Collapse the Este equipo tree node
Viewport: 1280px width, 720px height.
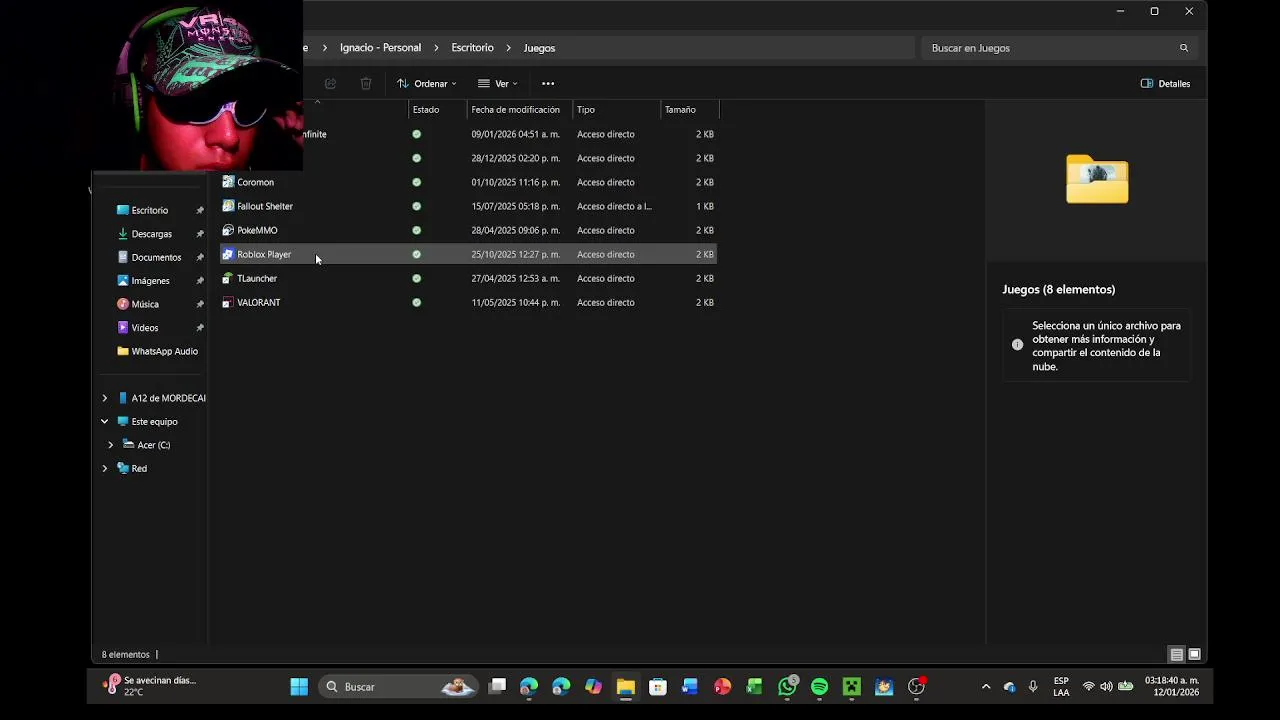coord(104,422)
